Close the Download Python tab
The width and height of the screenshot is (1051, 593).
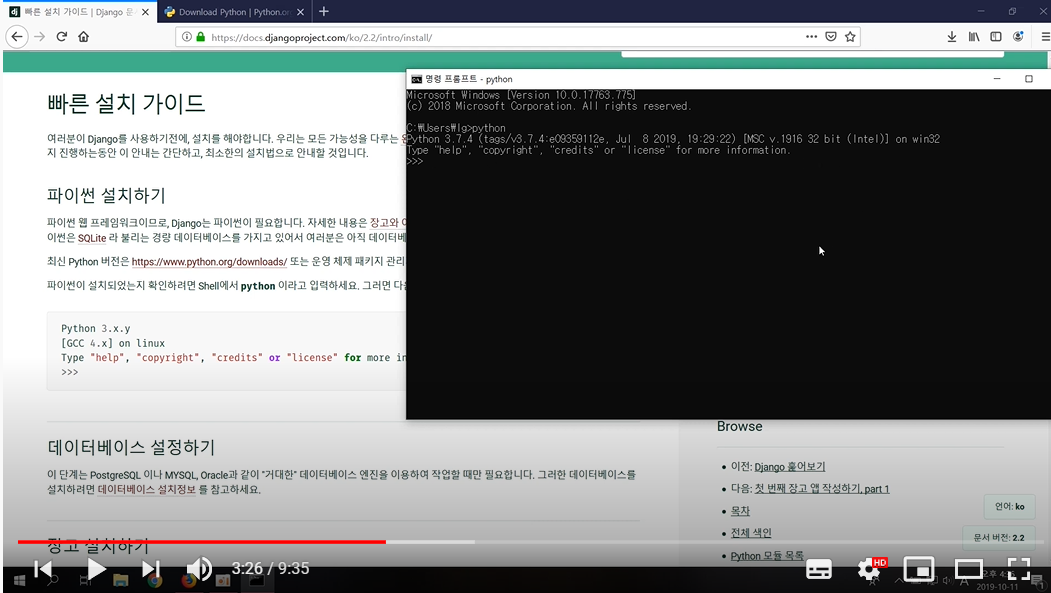300,12
